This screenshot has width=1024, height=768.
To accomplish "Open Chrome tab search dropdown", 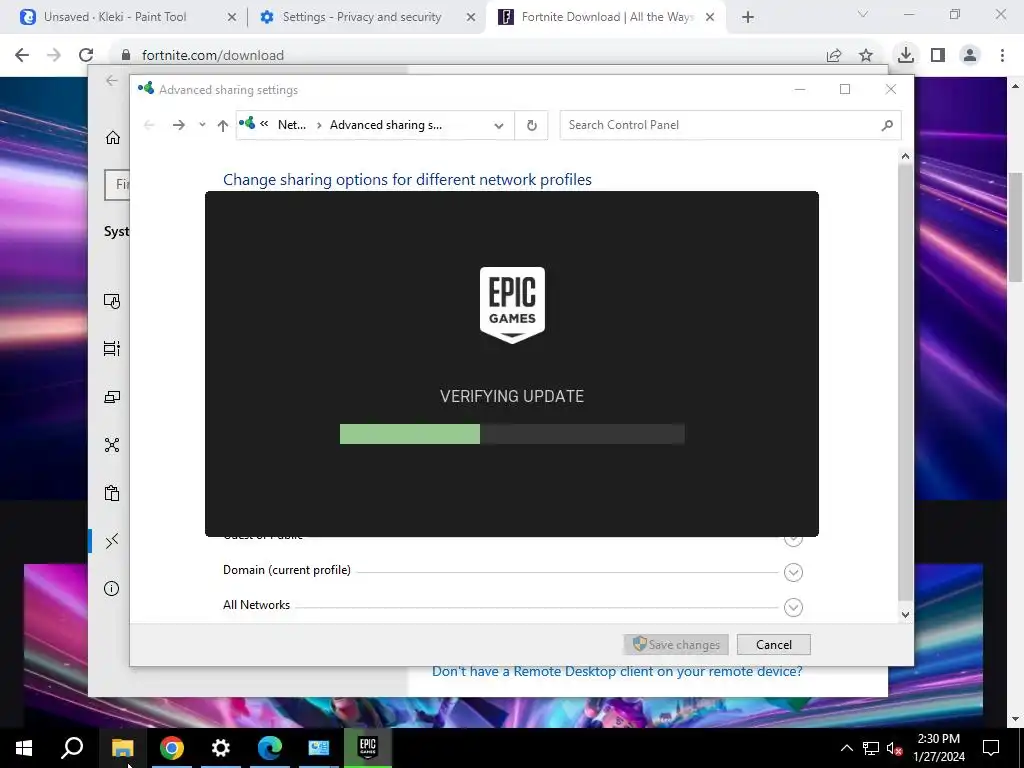I will [863, 14].
